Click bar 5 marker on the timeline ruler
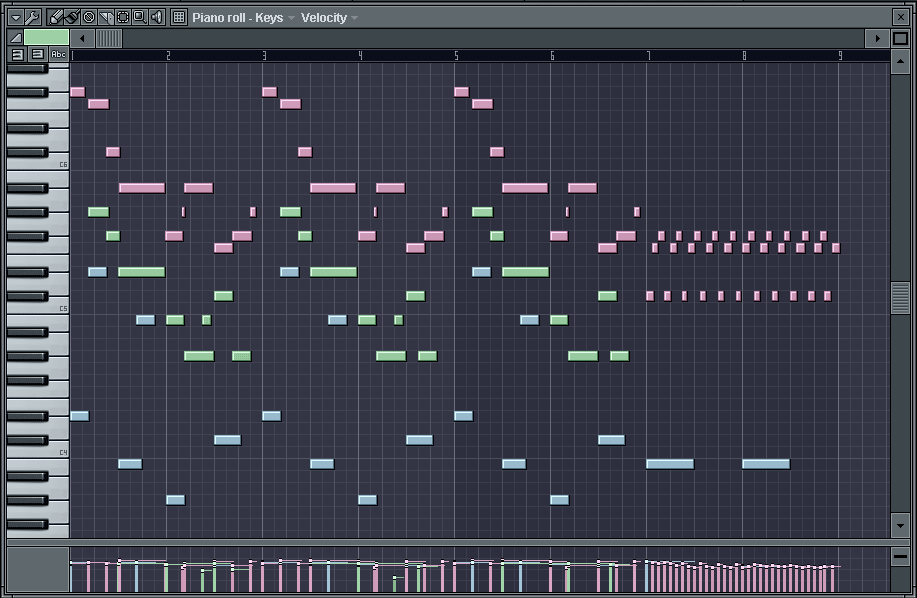Viewport: 917px width, 598px height. pos(457,55)
